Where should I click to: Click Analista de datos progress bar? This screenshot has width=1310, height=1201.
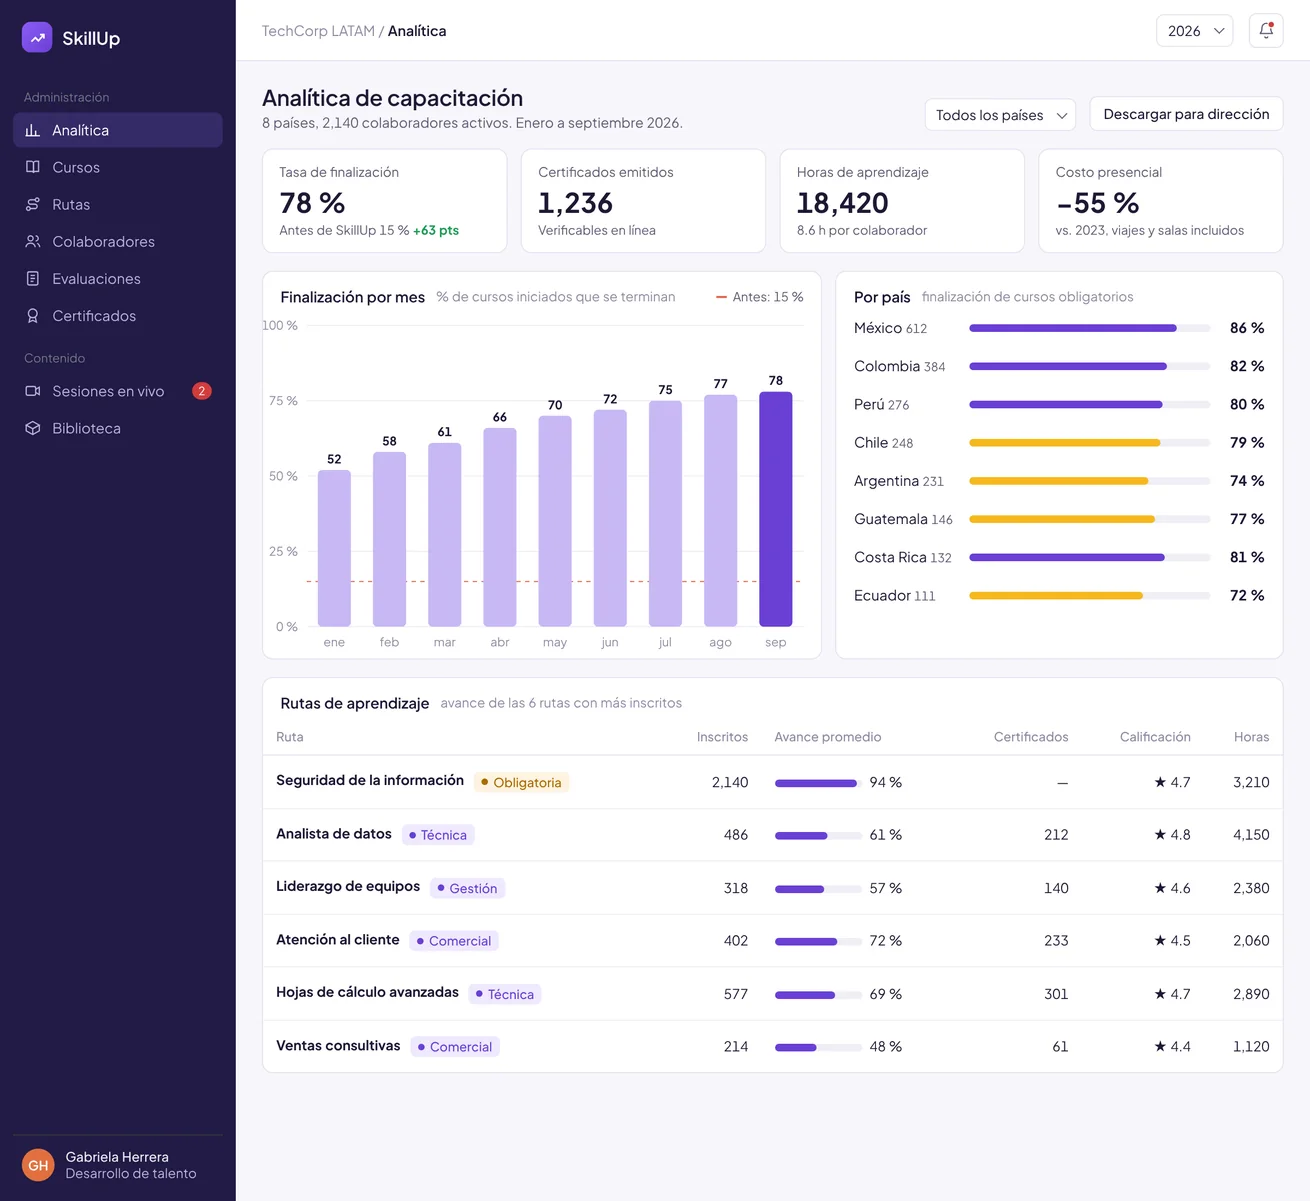click(x=818, y=835)
